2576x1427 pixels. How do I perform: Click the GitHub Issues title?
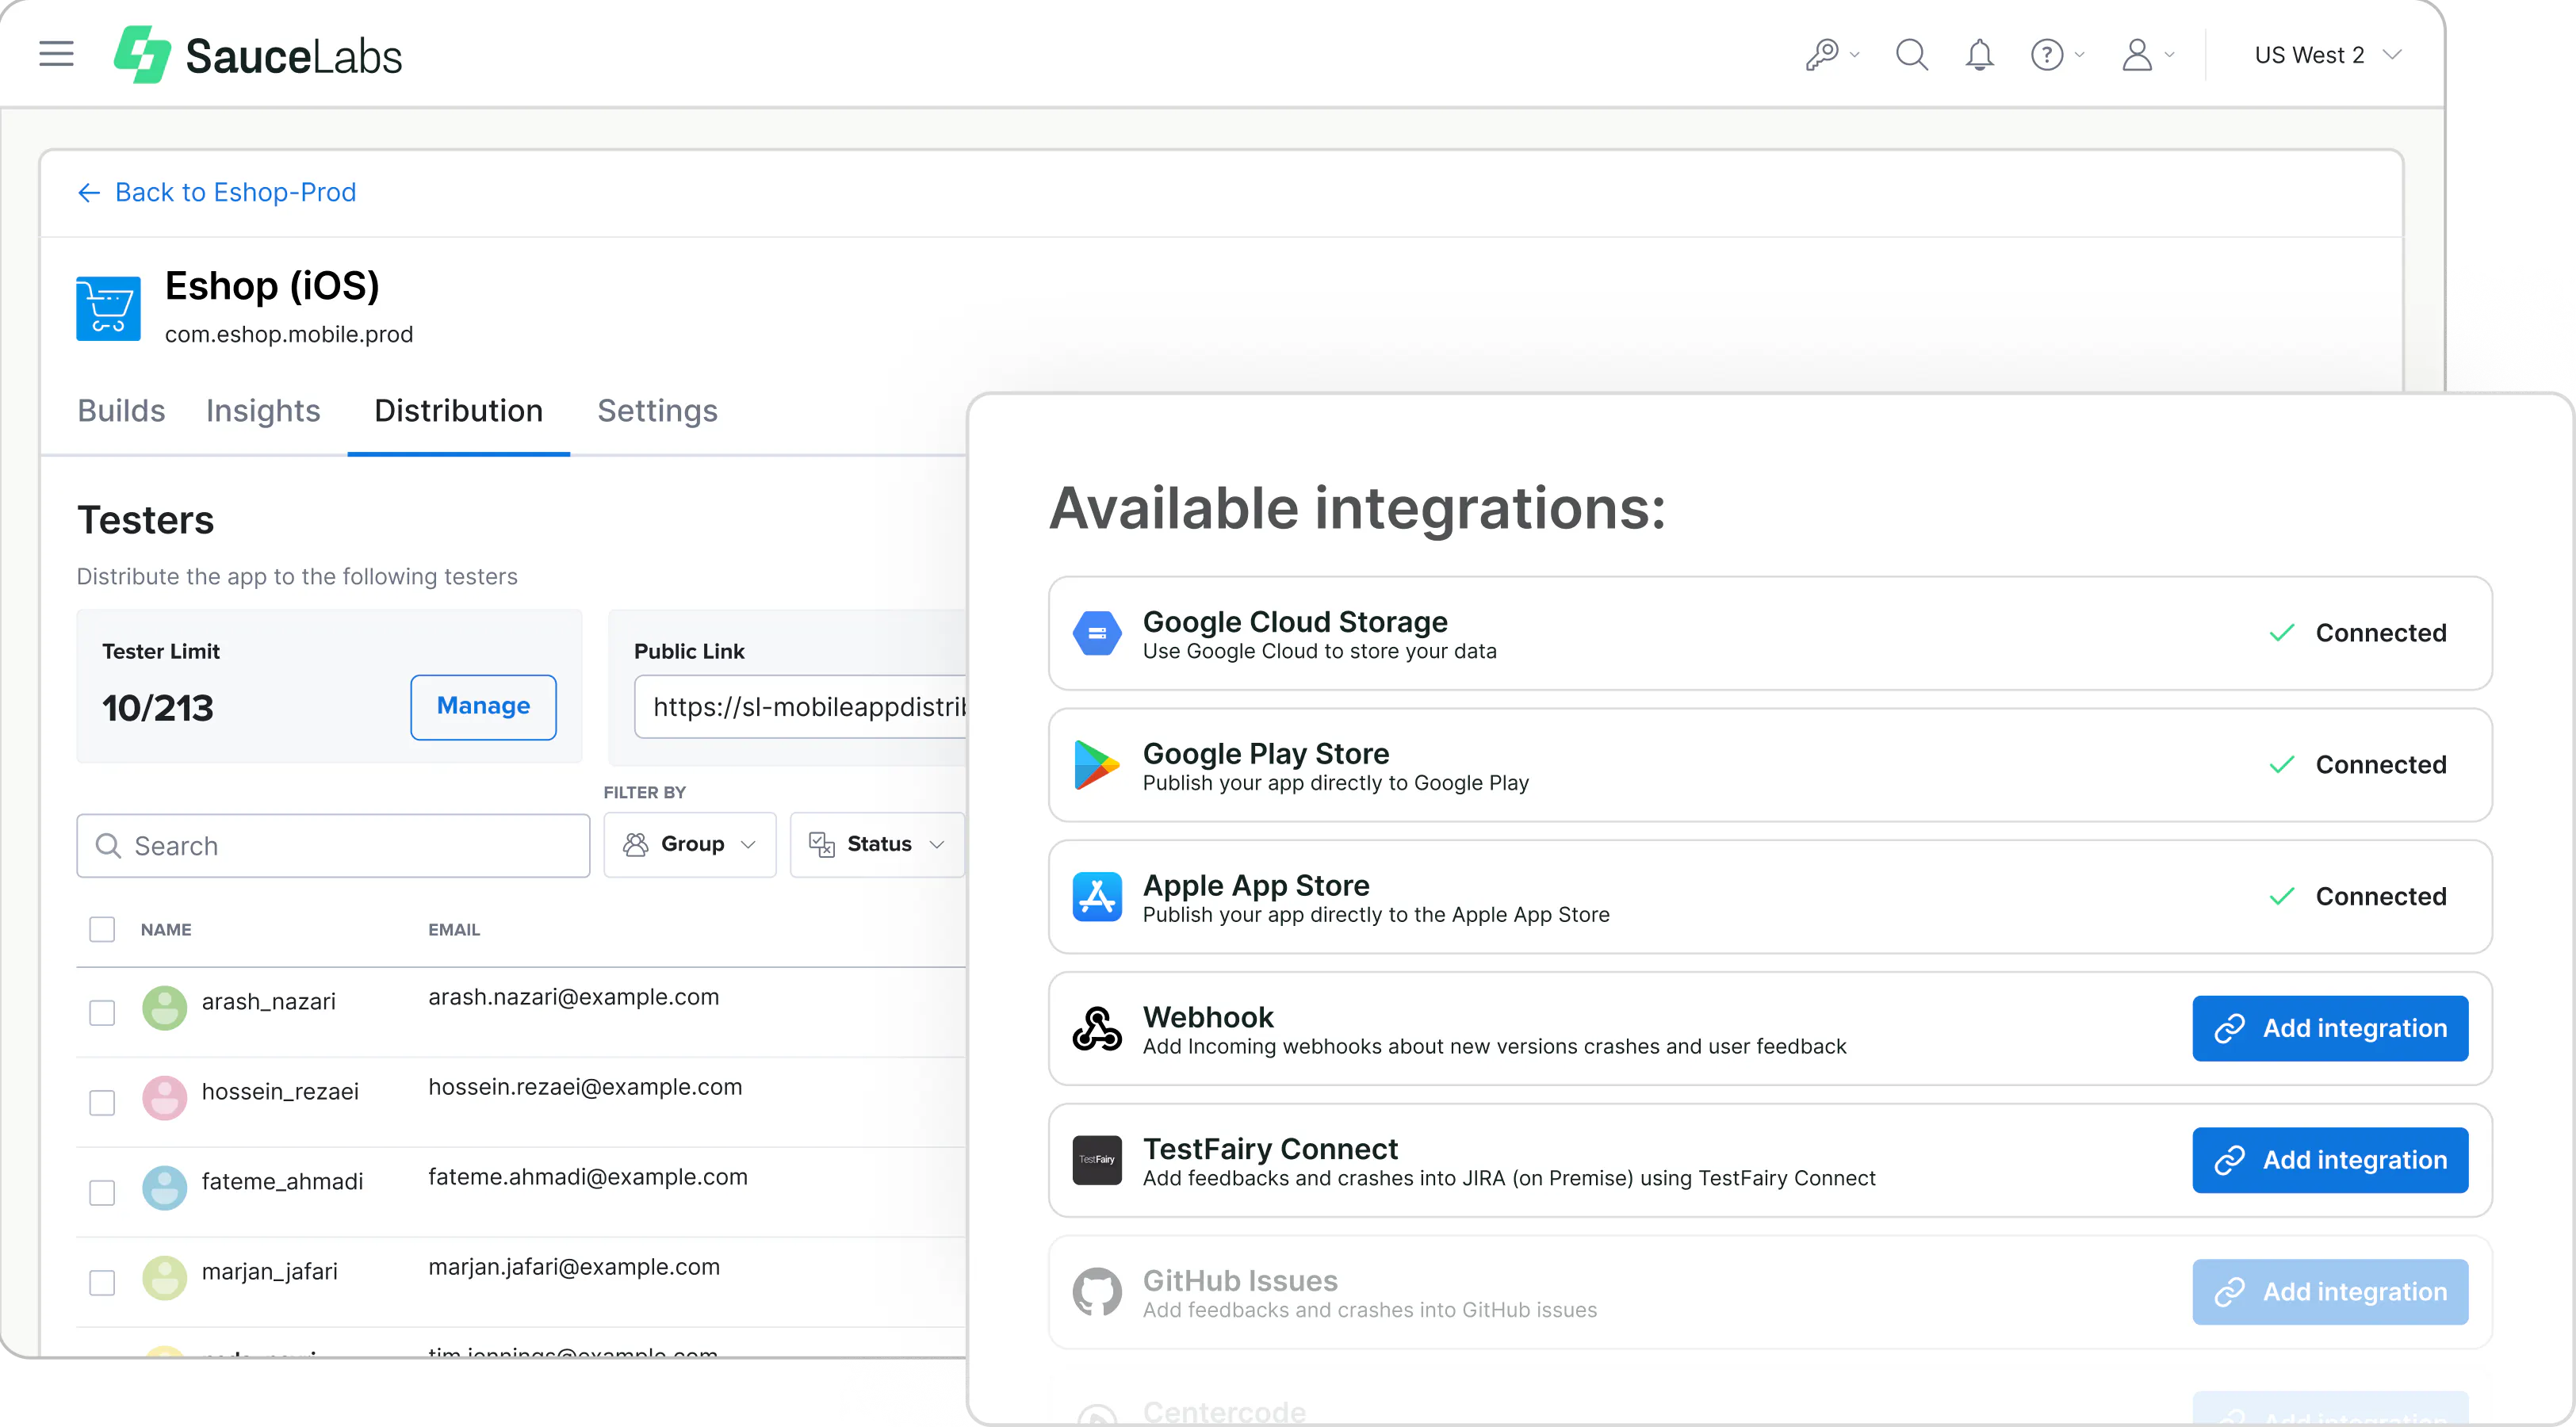point(1240,1281)
